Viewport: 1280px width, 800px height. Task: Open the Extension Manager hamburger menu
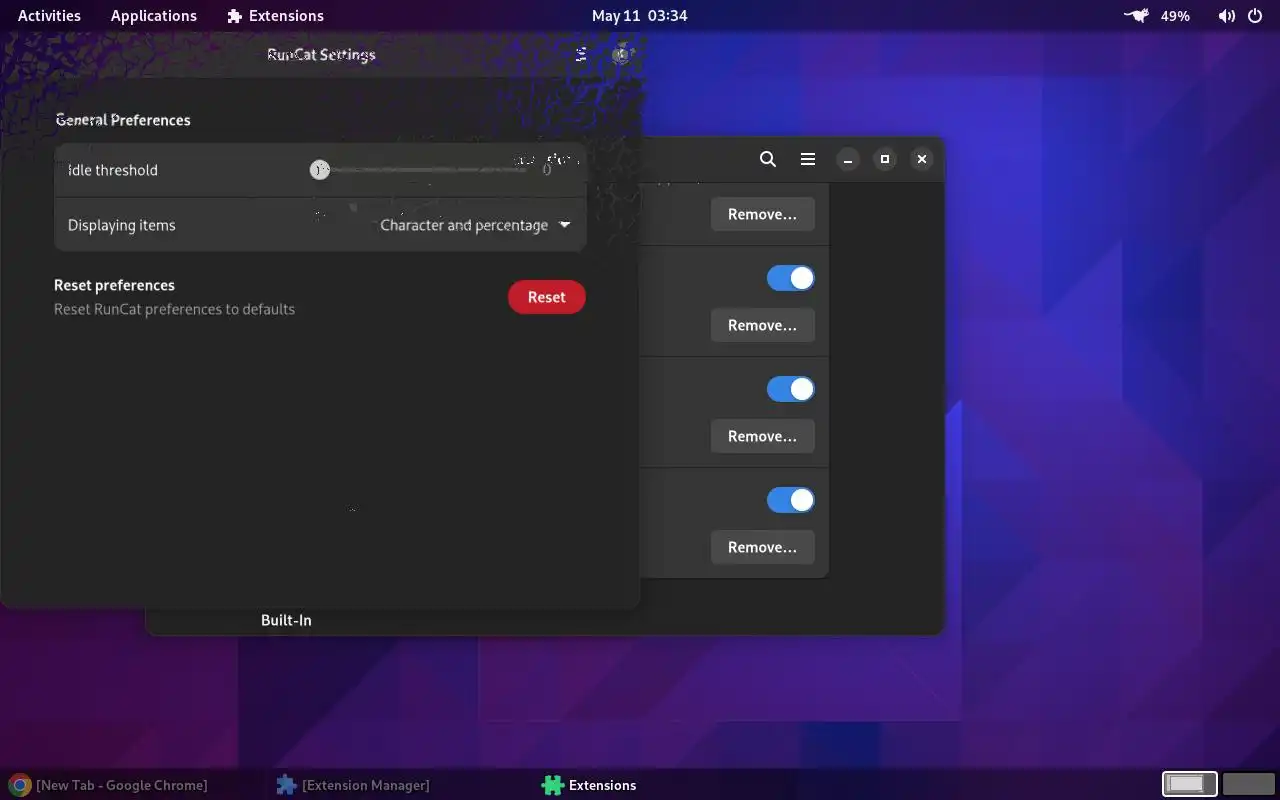(808, 159)
